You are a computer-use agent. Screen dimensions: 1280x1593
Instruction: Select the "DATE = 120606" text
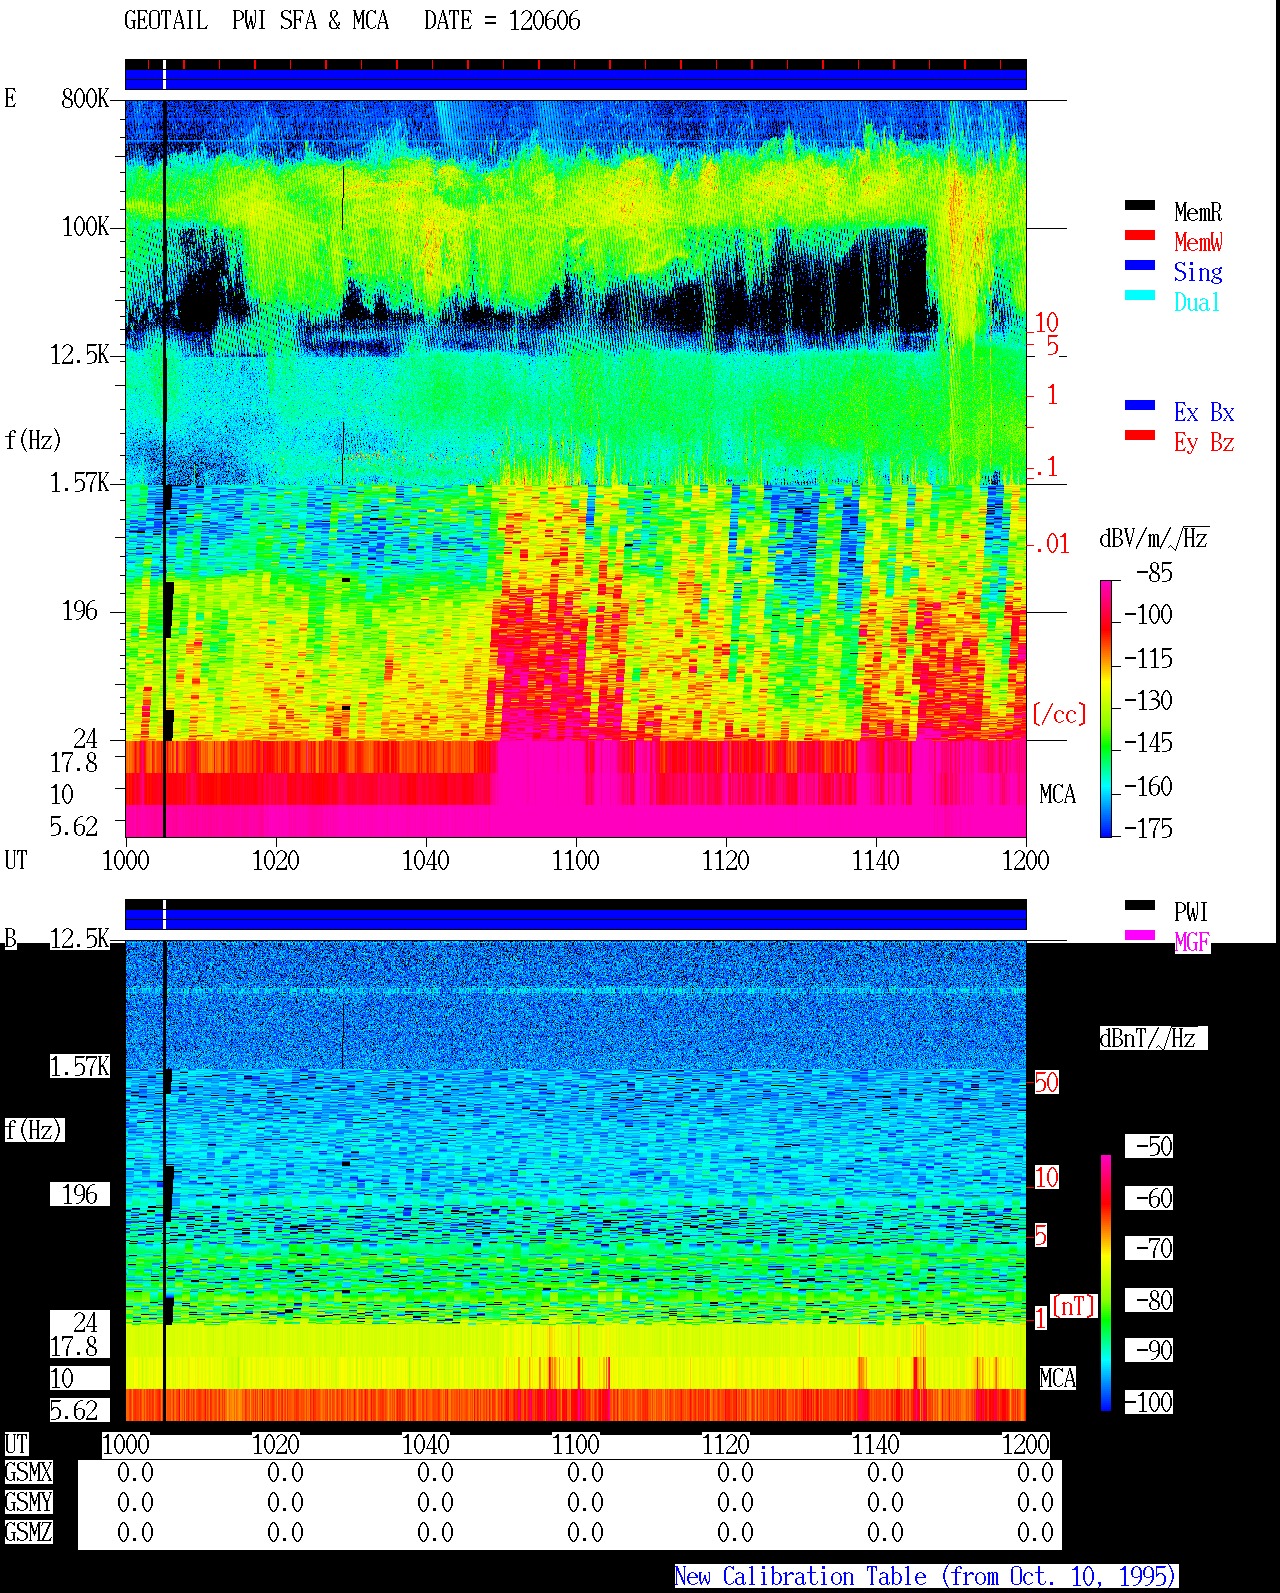coord(502,21)
